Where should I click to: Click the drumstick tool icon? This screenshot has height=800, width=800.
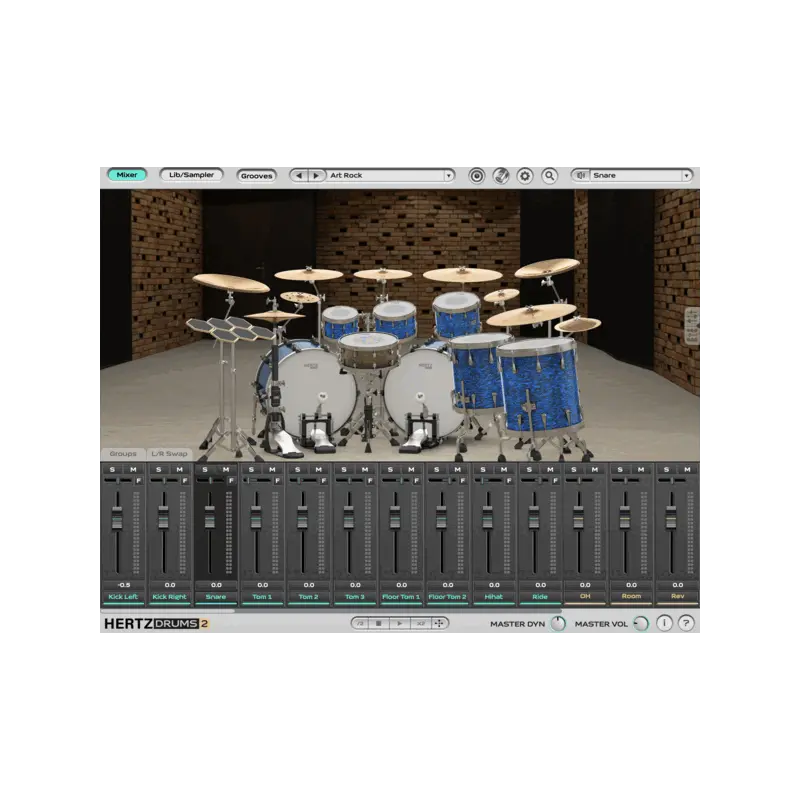coord(501,176)
